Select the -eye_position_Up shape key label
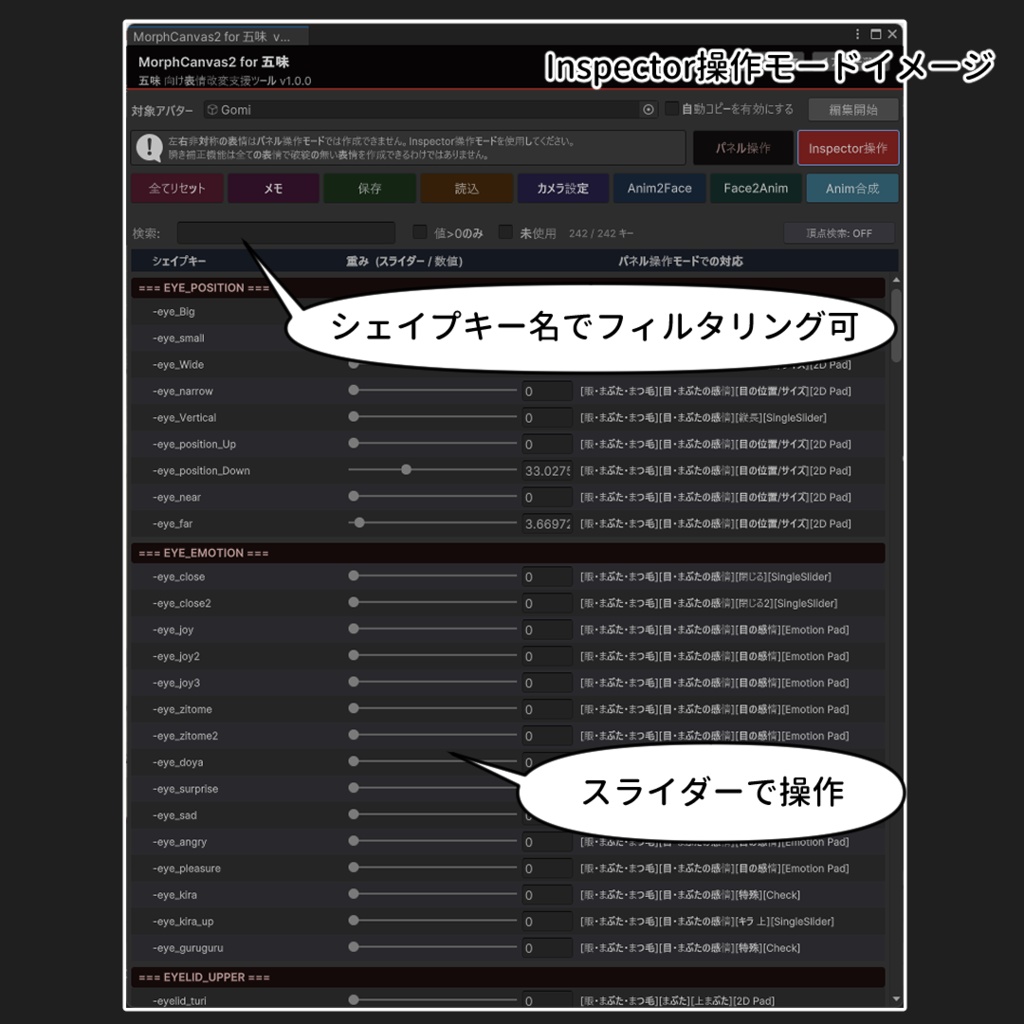 [x=194, y=445]
